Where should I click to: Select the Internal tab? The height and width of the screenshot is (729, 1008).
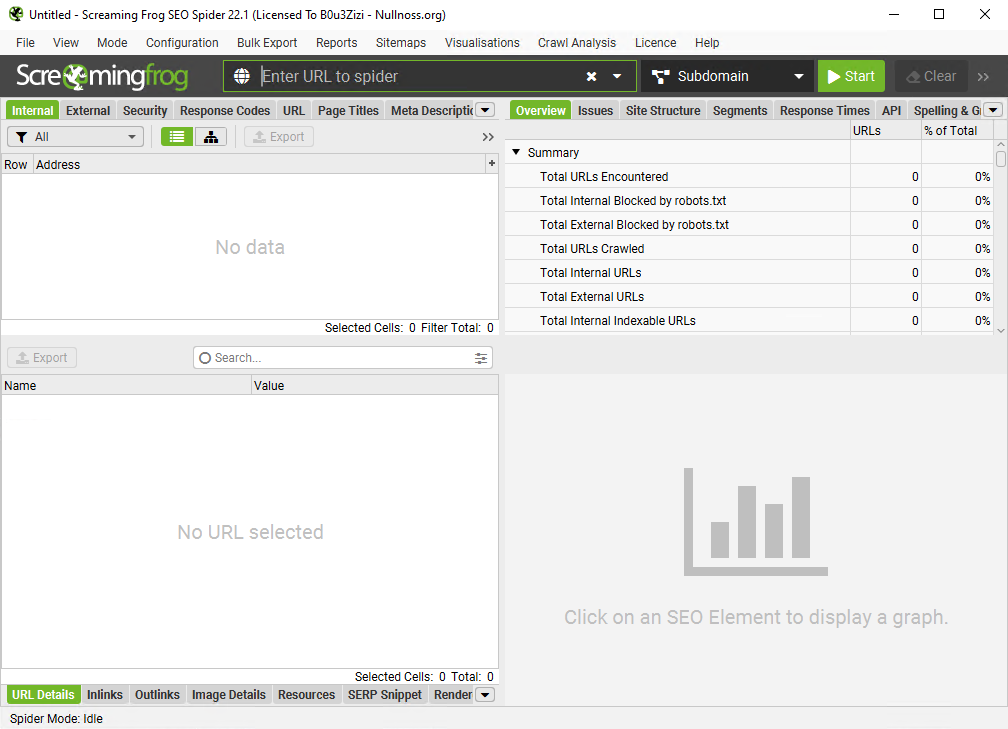click(x=32, y=110)
